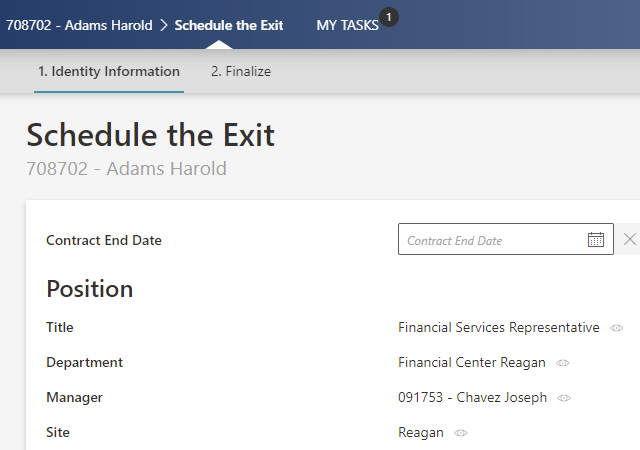Click the Financial Center Reagan department value
This screenshot has height=450, width=640.
(471, 363)
